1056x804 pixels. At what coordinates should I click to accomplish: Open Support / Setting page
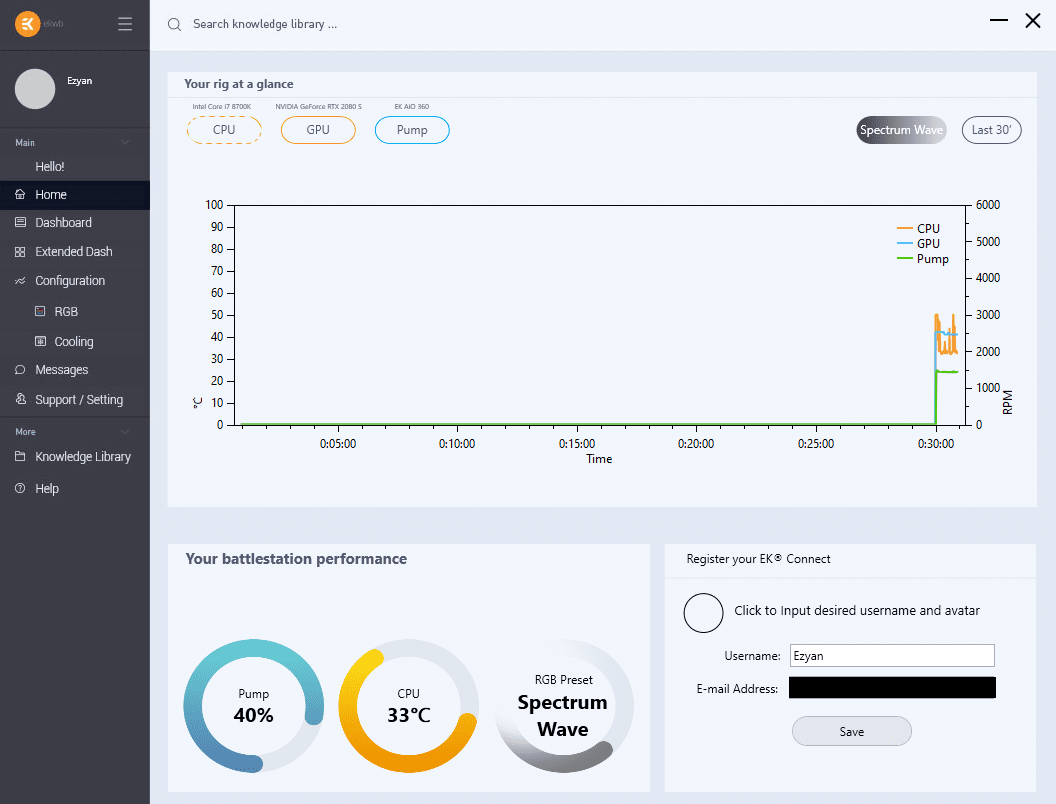[75, 399]
